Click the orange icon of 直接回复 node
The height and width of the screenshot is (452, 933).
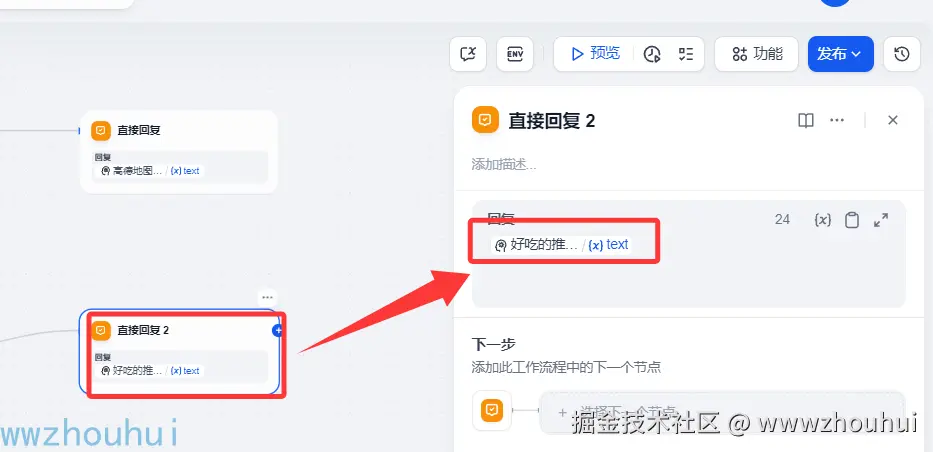pyautogui.click(x=101, y=130)
